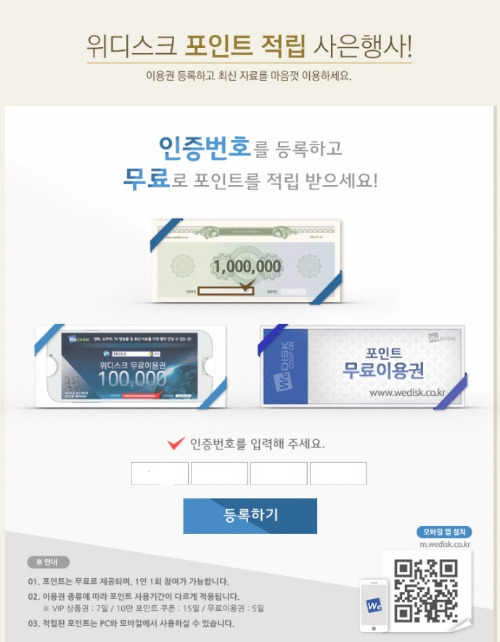
Task: Click the 모바일 앱 설치 badge
Action: click(444, 532)
